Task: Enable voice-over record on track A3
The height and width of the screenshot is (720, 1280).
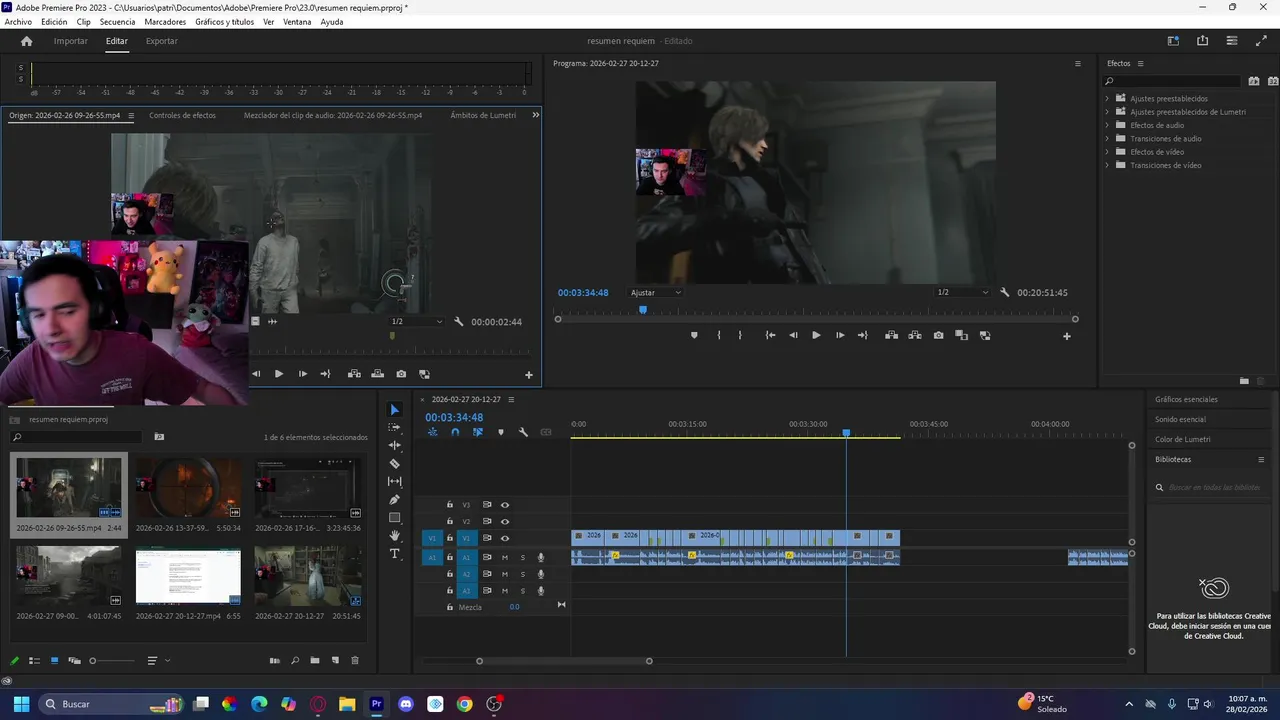Action: pos(541,591)
